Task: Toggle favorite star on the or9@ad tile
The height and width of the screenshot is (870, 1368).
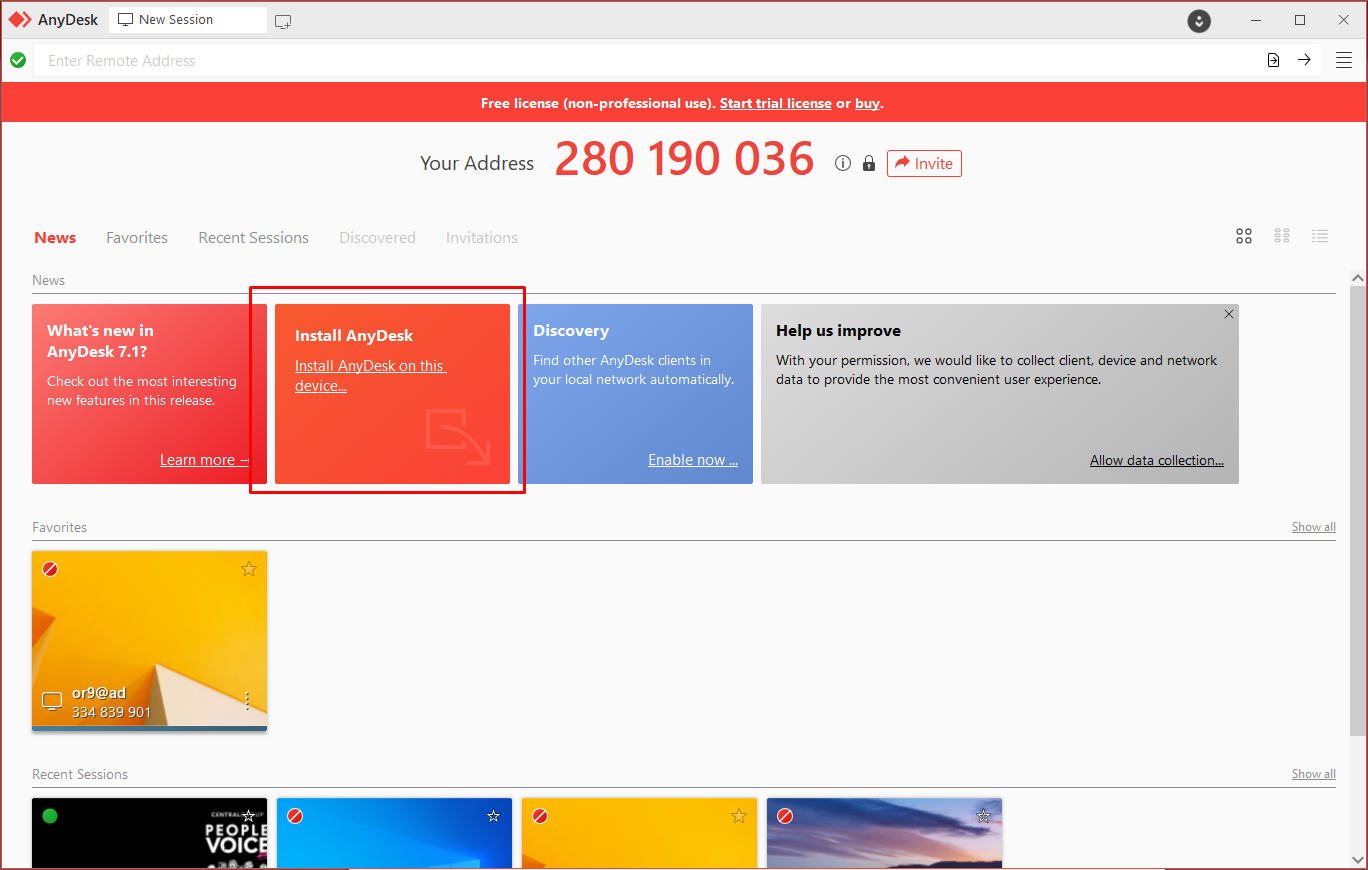Action: (249, 569)
